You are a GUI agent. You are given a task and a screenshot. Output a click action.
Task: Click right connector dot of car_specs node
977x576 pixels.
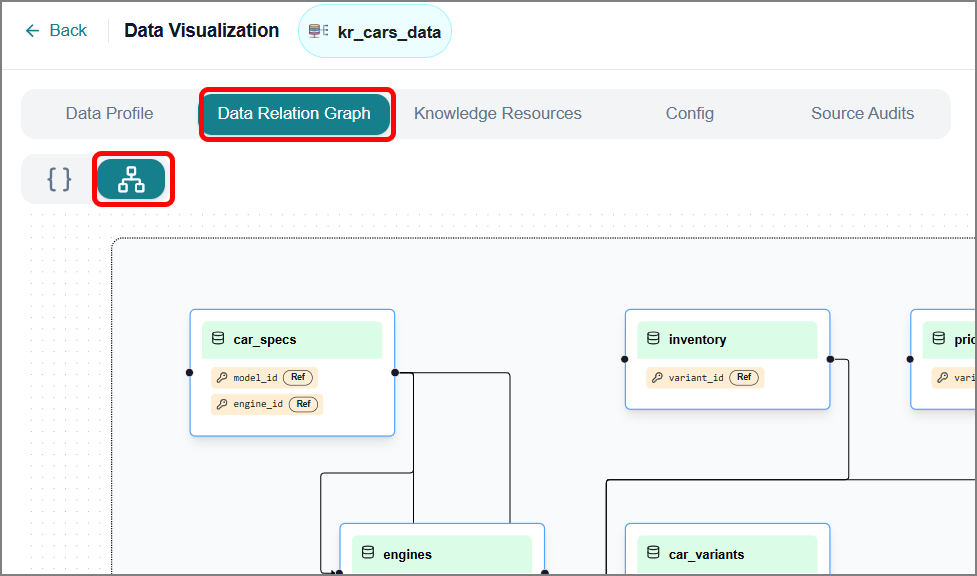point(395,373)
